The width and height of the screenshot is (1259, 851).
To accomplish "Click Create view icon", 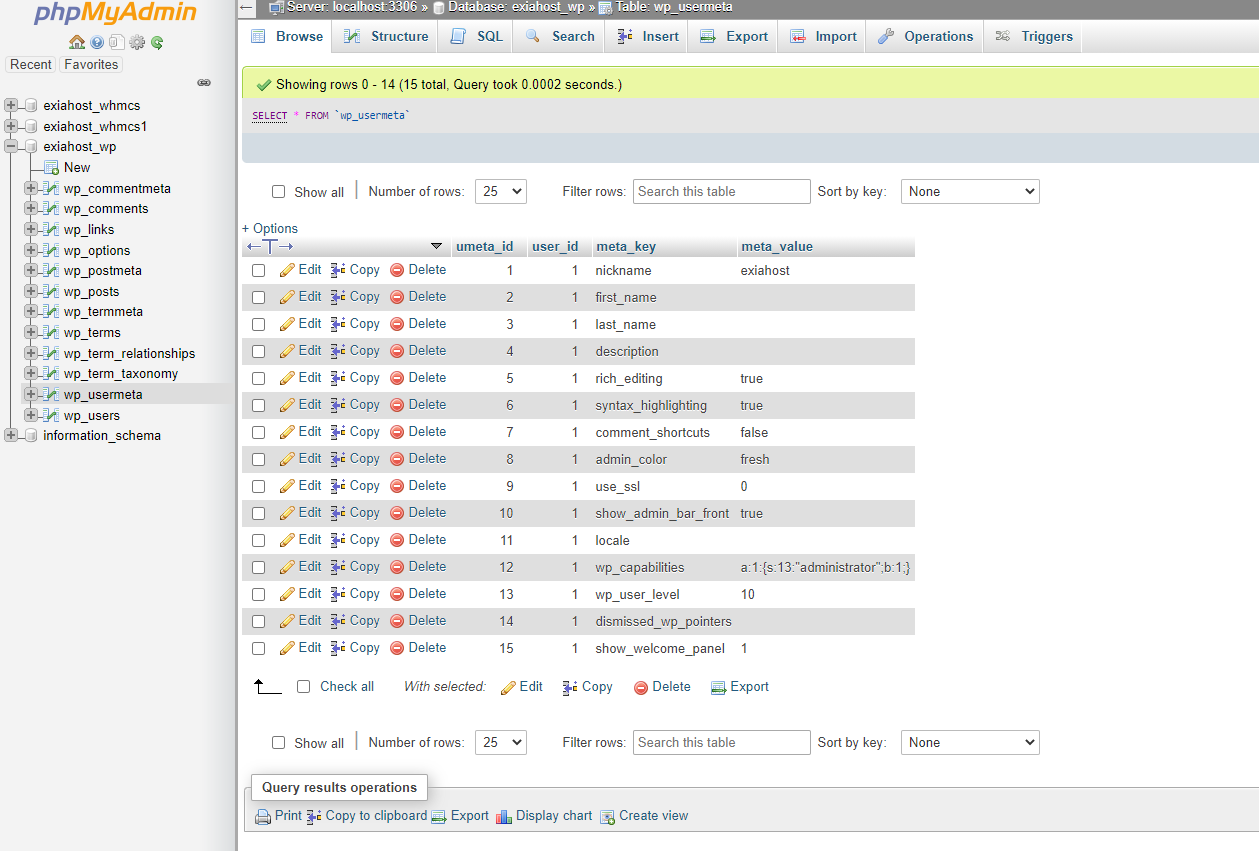I will 607,816.
